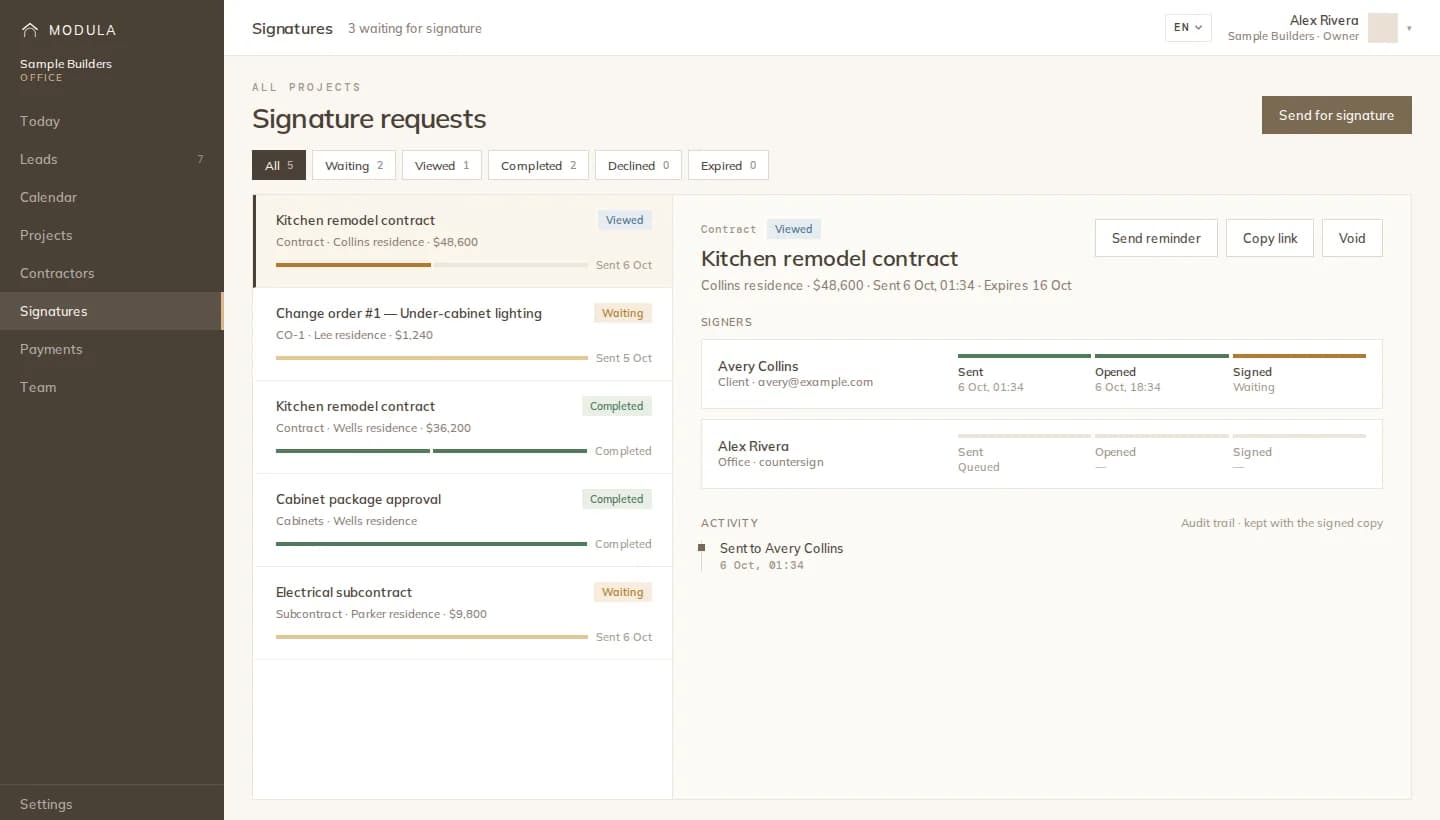Void the Kitchen remodel contract
This screenshot has width=1440, height=820.
click(1352, 238)
